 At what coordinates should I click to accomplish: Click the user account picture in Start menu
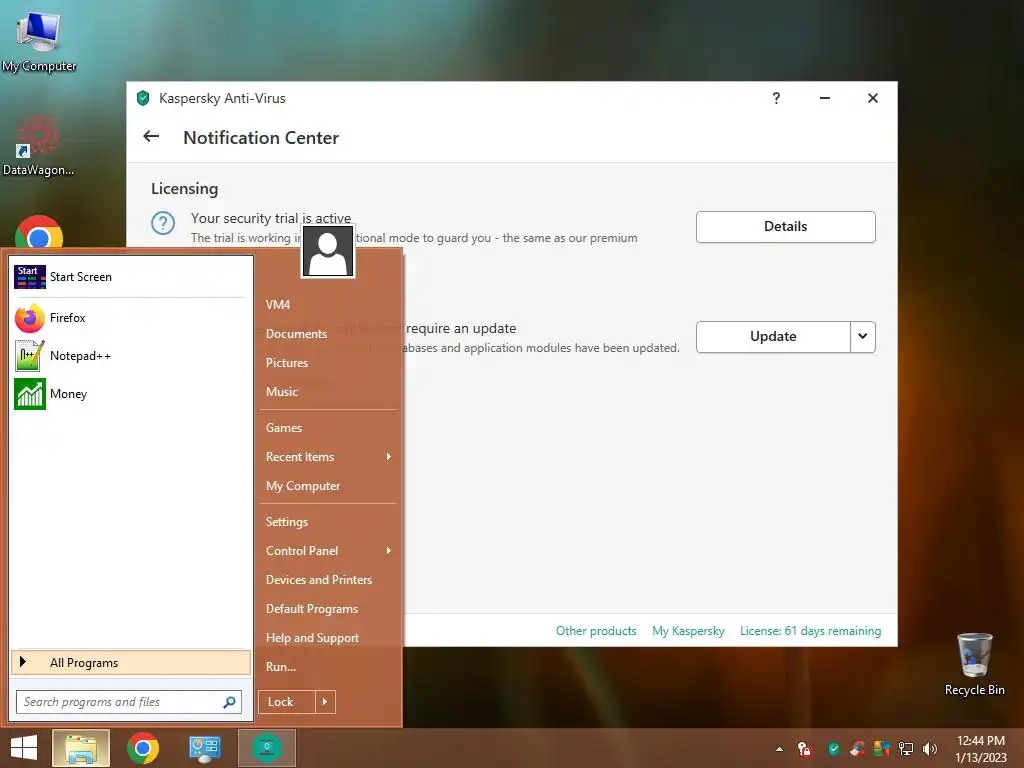[x=328, y=251]
